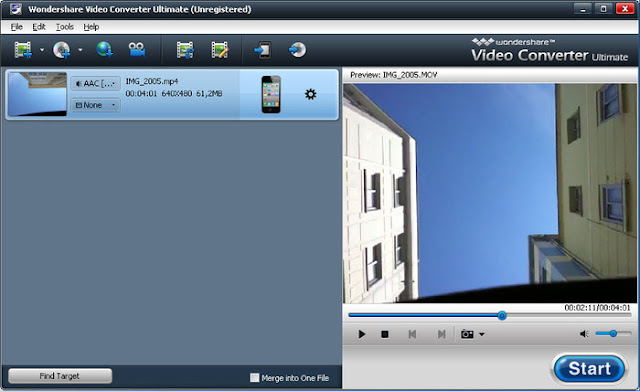Open output settings gear for IMG_2005.mp4

coord(311,95)
